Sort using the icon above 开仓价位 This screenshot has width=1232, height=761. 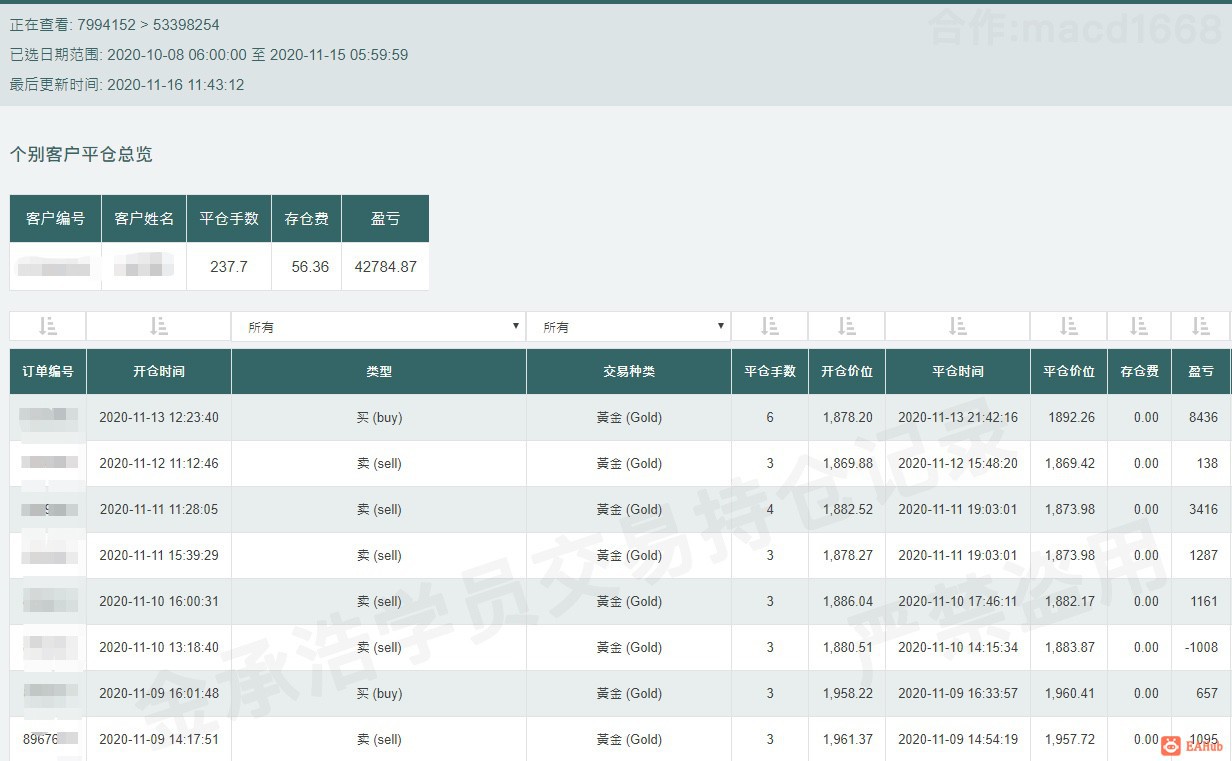click(x=846, y=326)
